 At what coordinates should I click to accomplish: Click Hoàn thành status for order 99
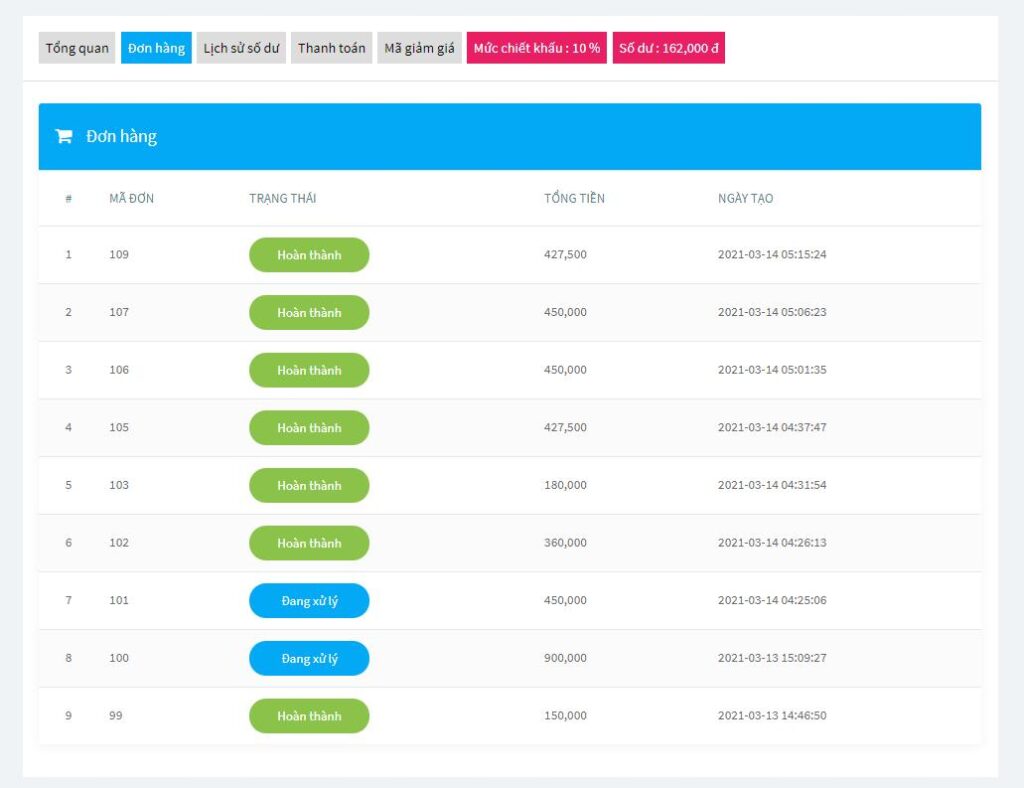pos(309,716)
